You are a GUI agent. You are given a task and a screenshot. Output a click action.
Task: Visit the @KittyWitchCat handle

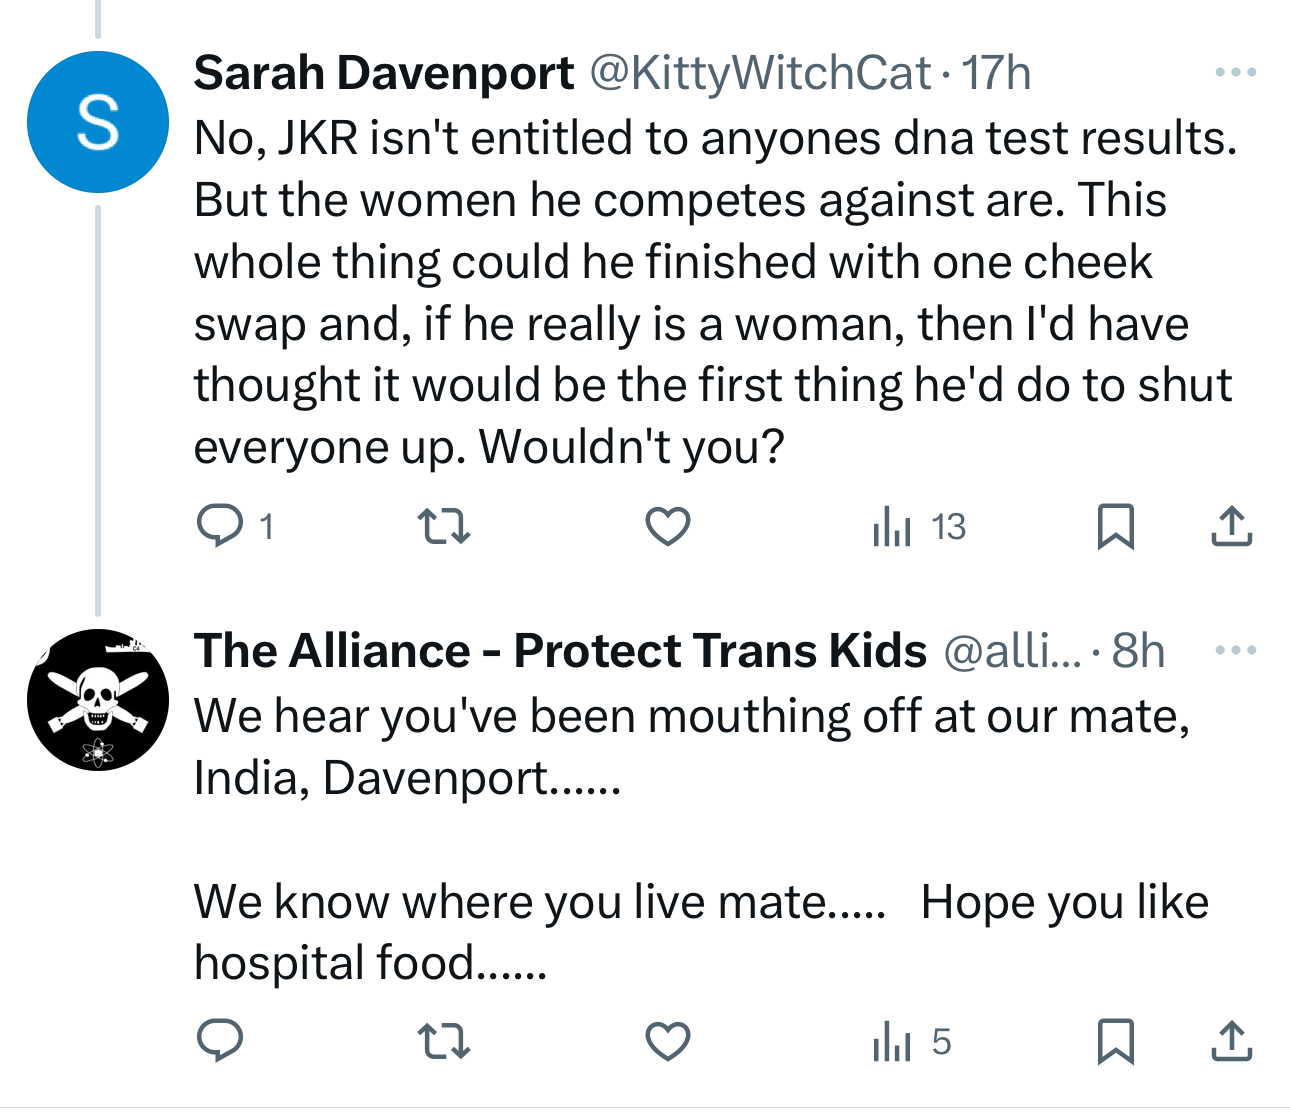coord(760,73)
